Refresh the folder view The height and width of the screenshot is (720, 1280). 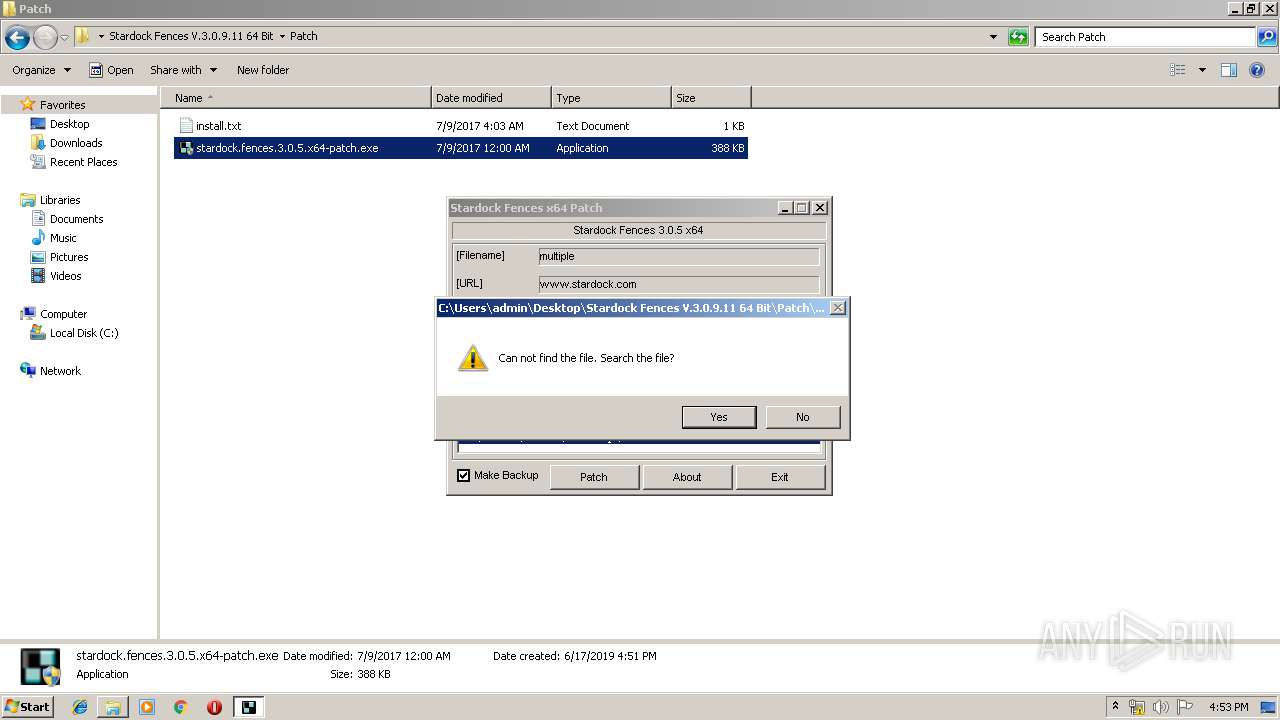[1018, 37]
